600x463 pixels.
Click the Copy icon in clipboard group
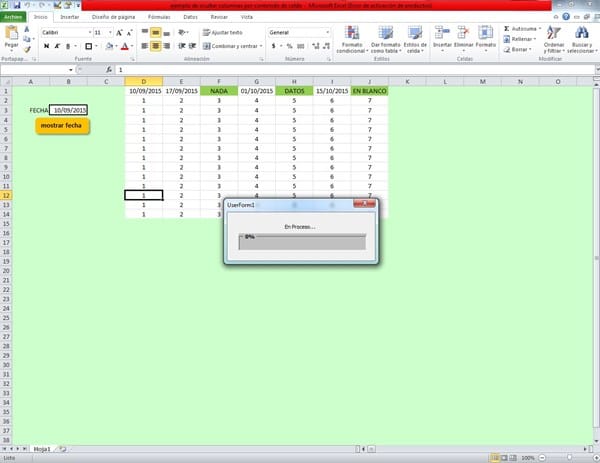coord(26,39)
